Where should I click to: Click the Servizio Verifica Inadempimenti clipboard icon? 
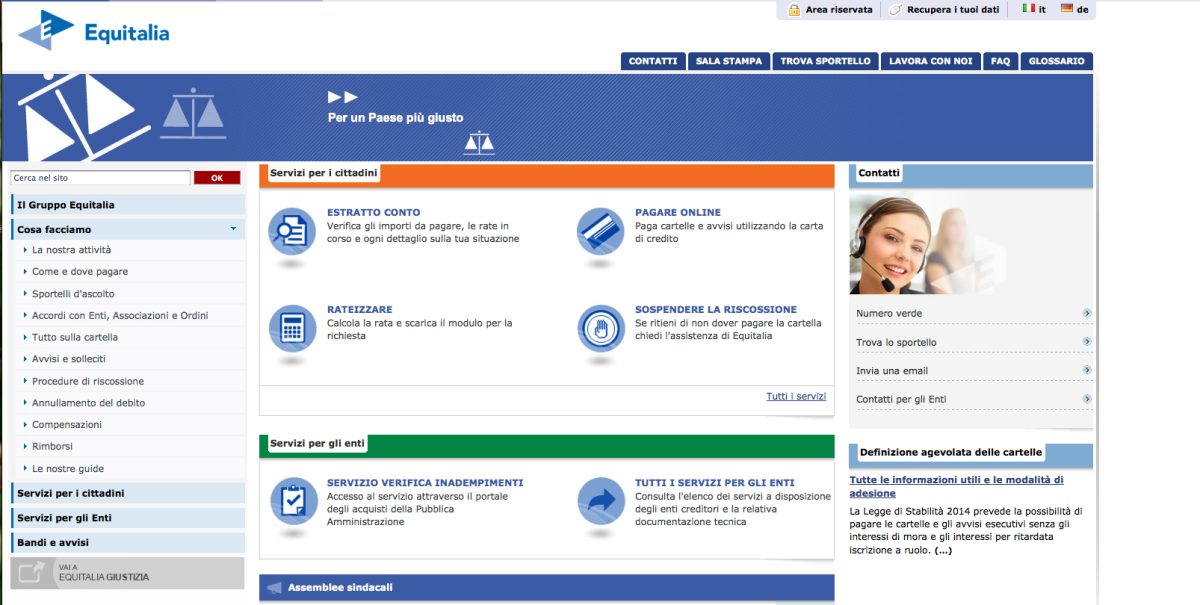[x=292, y=499]
